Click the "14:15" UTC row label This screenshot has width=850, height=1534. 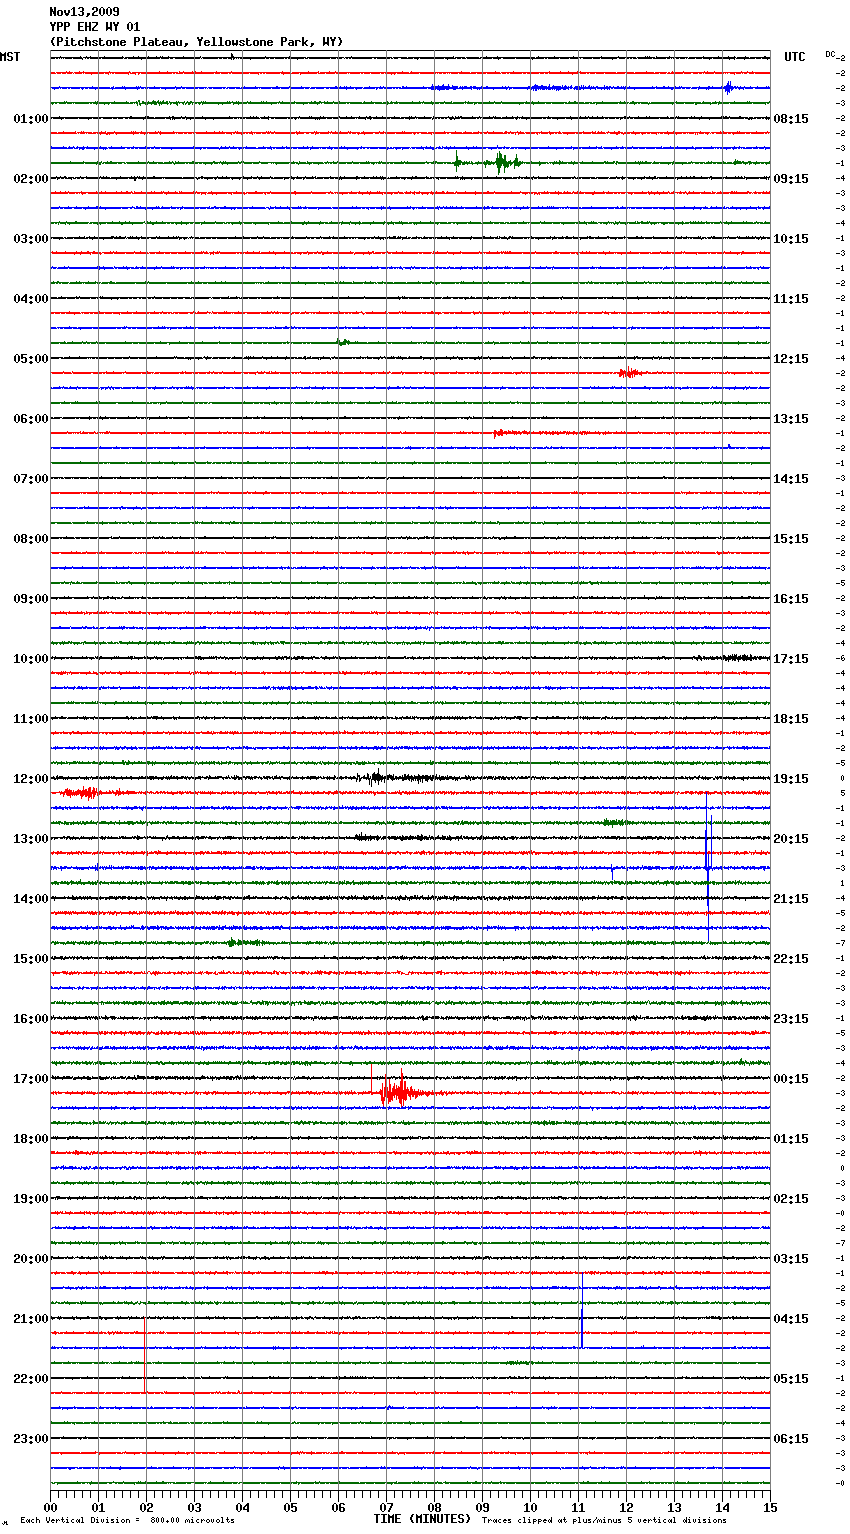point(791,479)
